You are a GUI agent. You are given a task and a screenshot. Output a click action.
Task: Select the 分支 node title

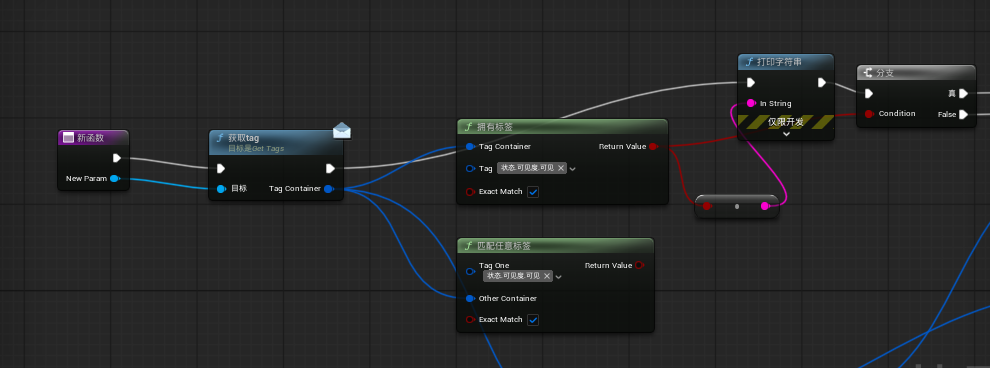tap(885, 73)
